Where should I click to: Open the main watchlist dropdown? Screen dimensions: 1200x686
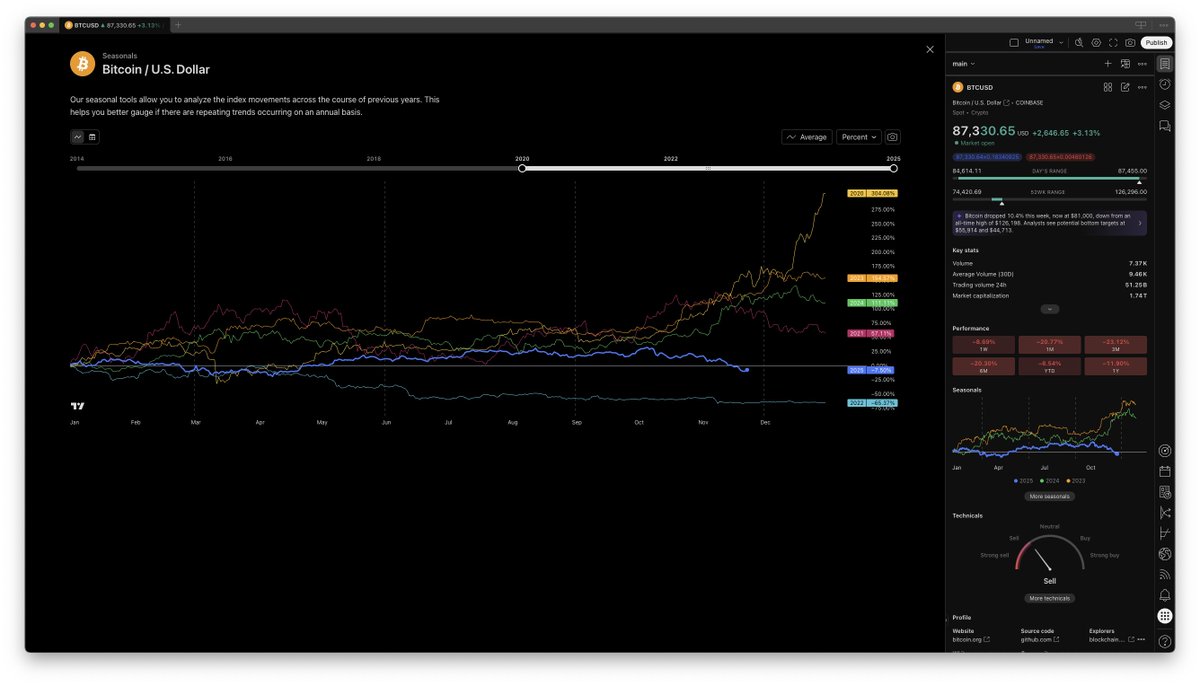pyautogui.click(x=964, y=64)
